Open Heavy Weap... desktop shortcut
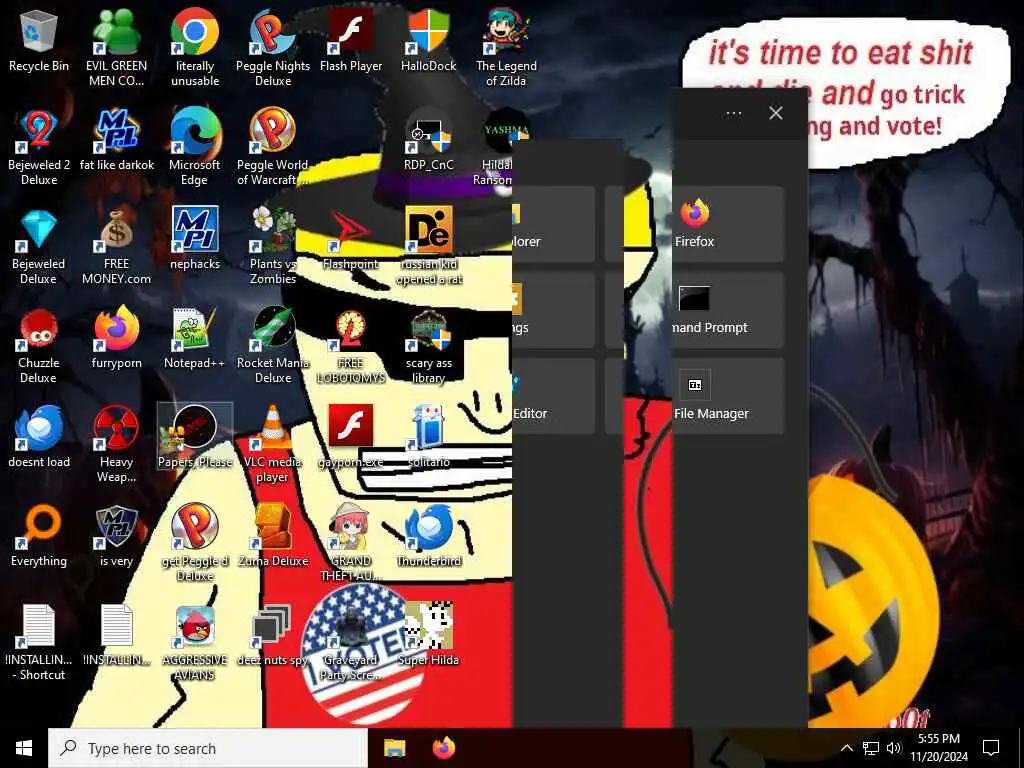Viewport: 1024px width, 768px height. pyautogui.click(x=116, y=444)
